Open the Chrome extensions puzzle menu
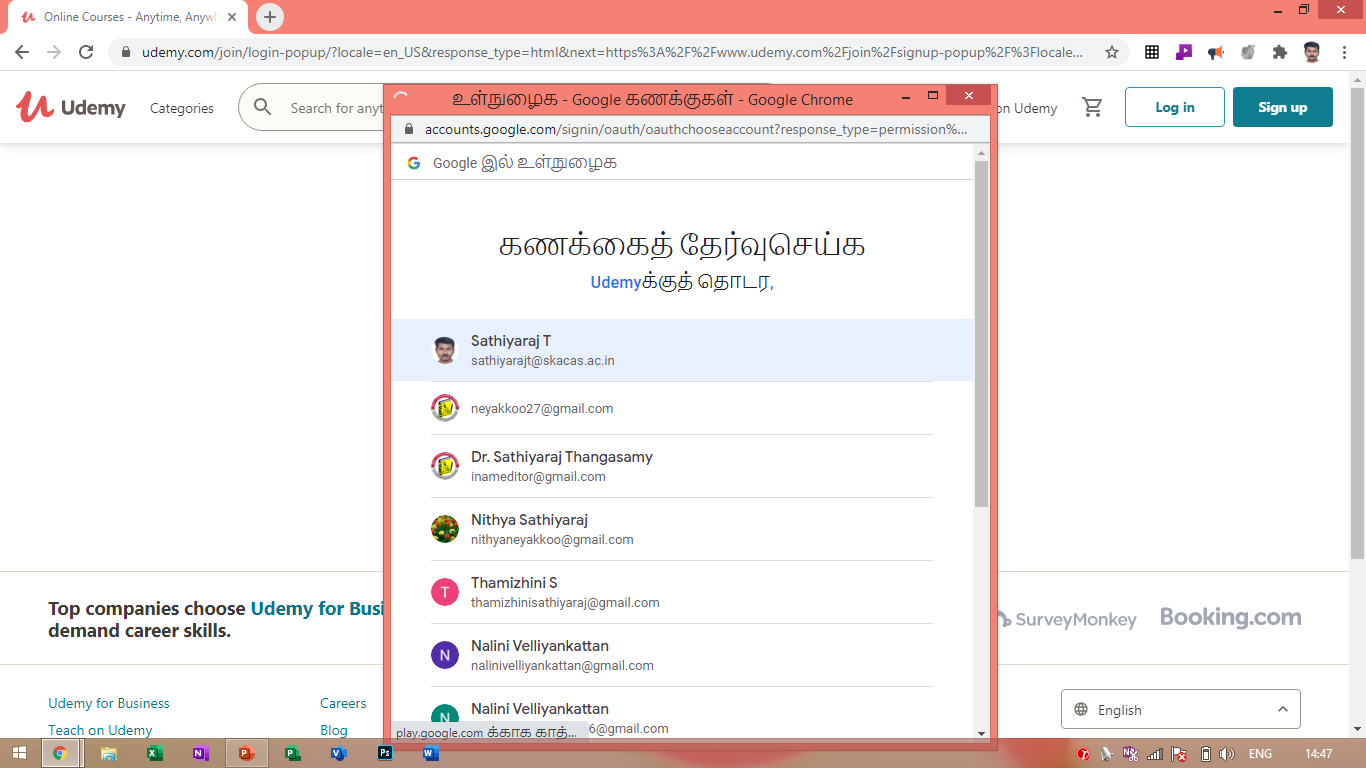Image resolution: width=1366 pixels, height=768 pixels. [1280, 52]
